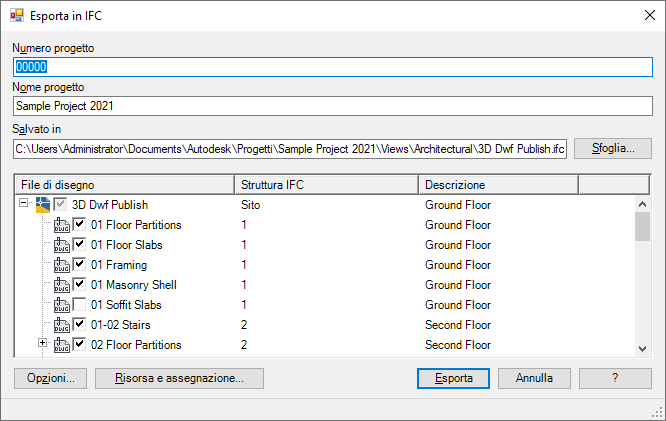The width and height of the screenshot is (666, 421).
Task: Expand the 02 Floor Partitions node
Action: coord(42,344)
